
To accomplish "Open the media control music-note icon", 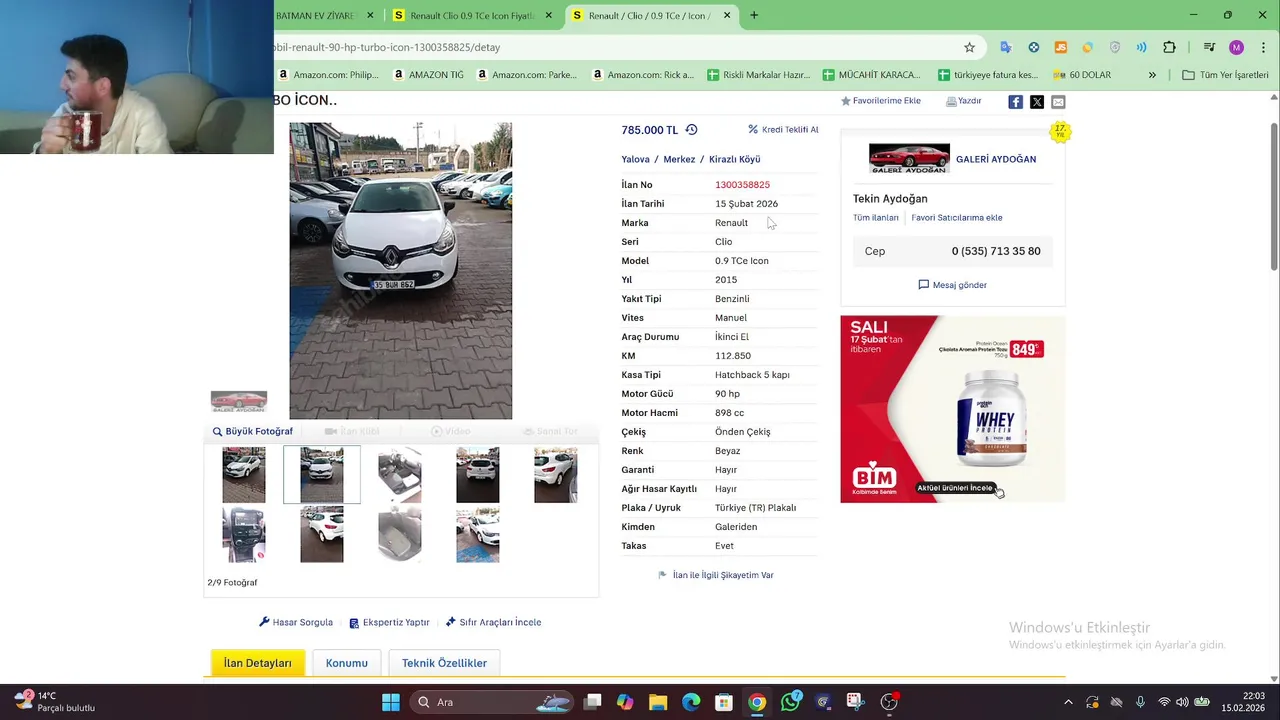I will pyautogui.click(x=1209, y=47).
